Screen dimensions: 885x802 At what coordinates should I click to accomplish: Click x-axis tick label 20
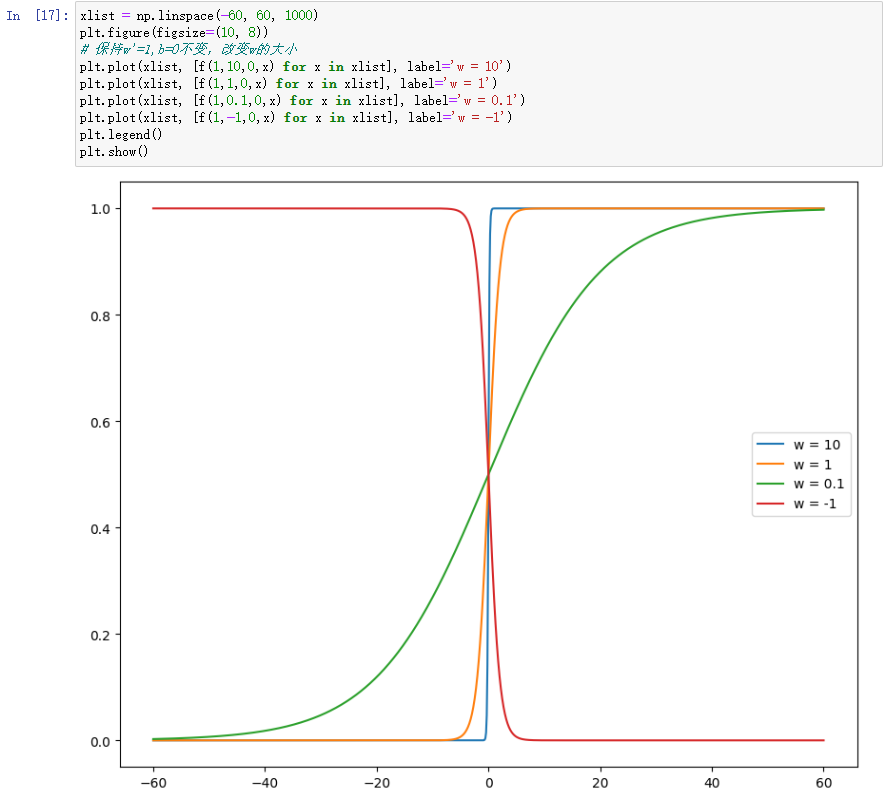tap(600, 783)
